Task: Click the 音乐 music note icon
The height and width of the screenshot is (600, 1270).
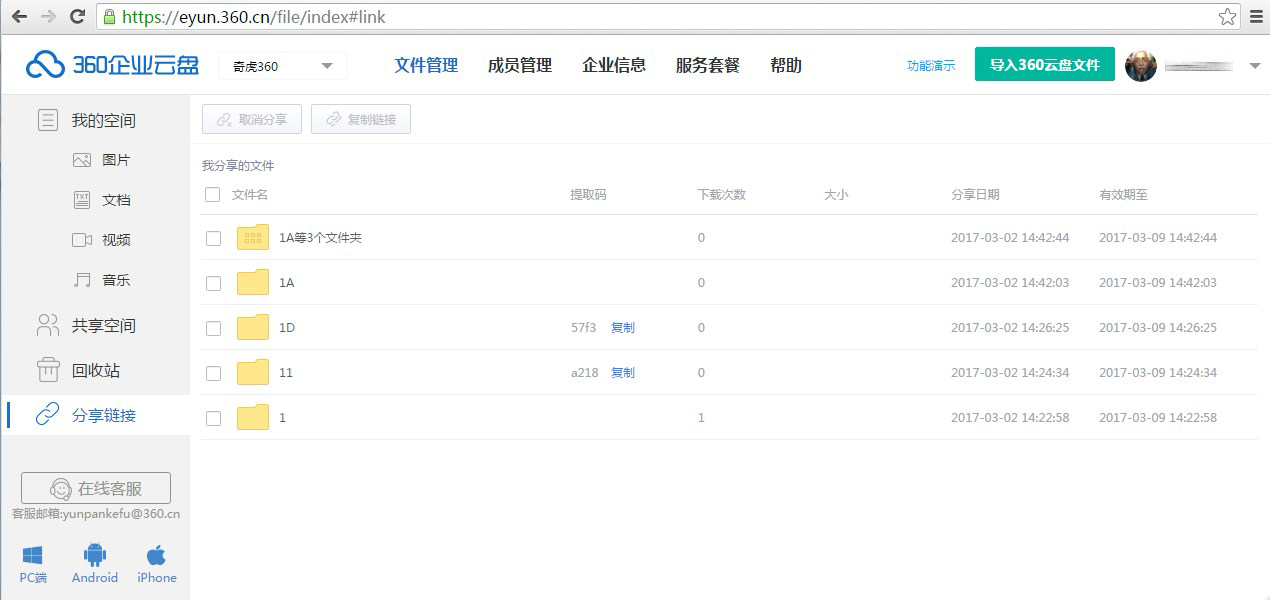Action: [x=82, y=280]
